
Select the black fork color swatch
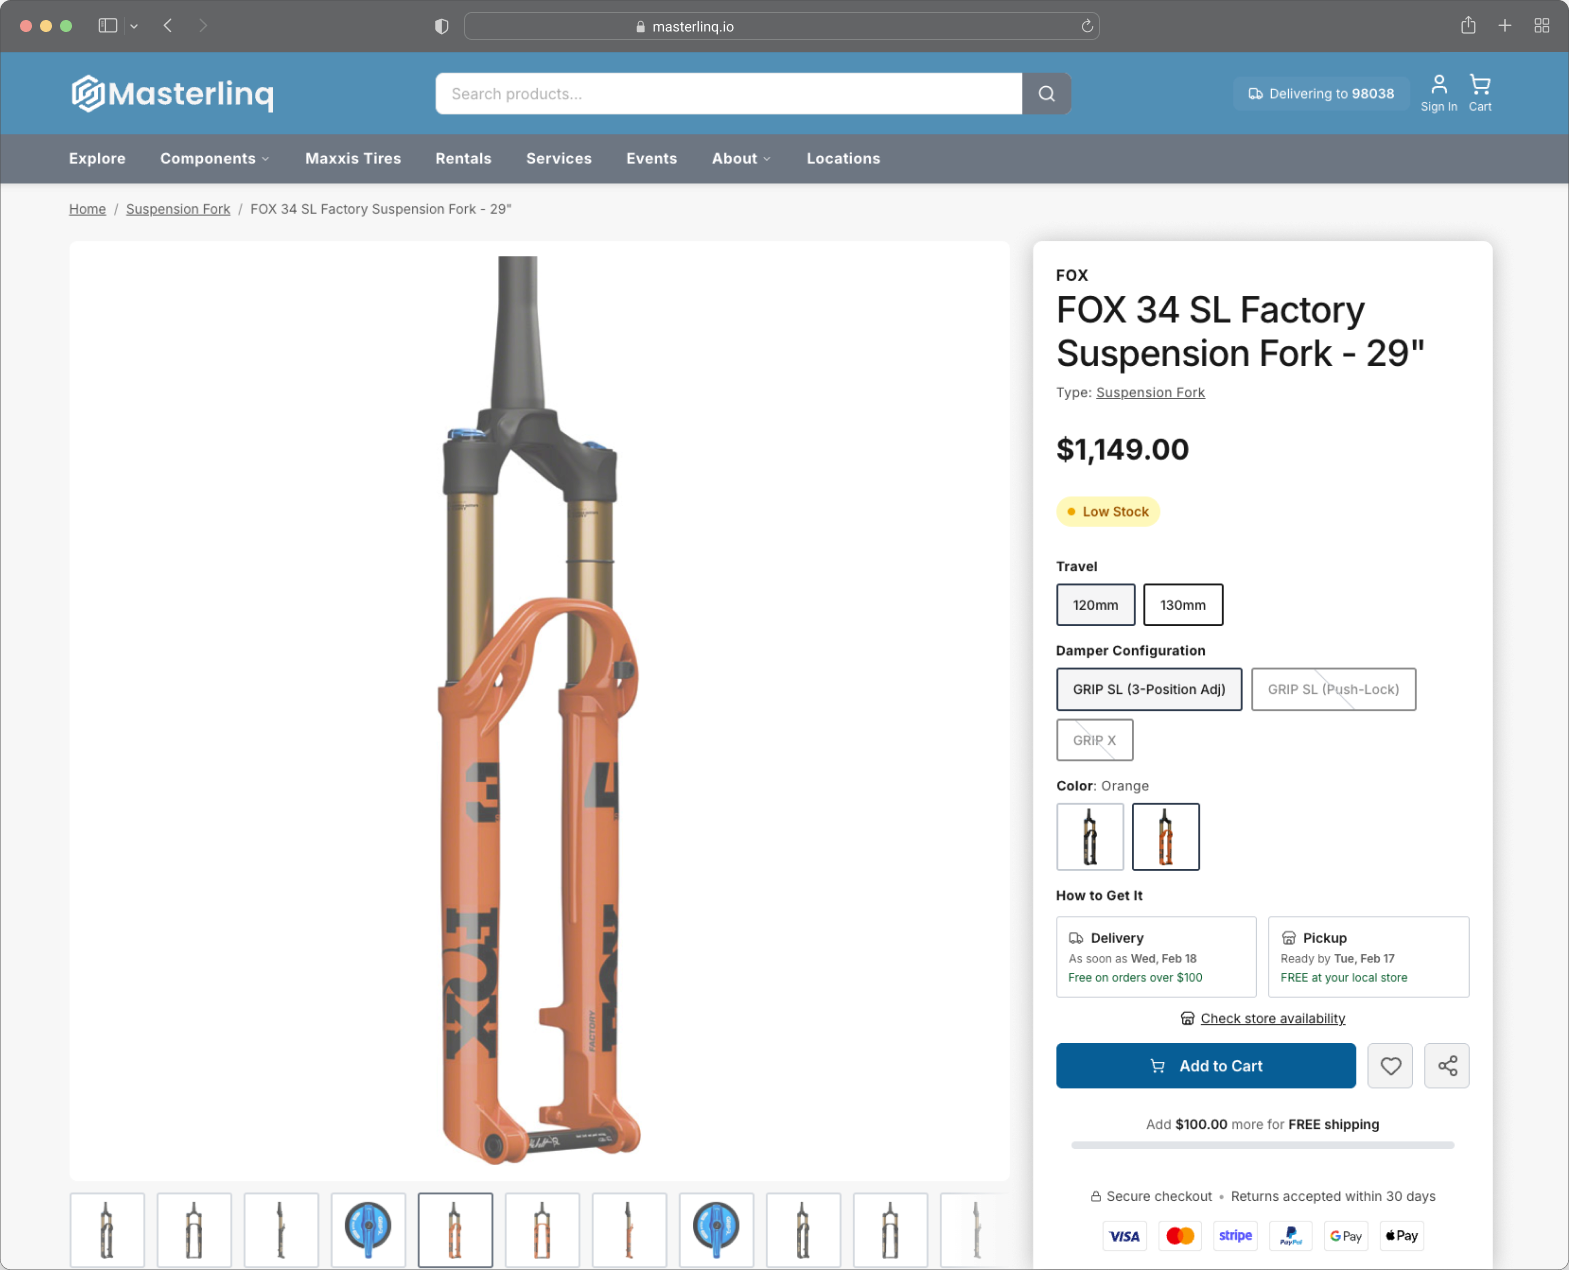pos(1089,837)
